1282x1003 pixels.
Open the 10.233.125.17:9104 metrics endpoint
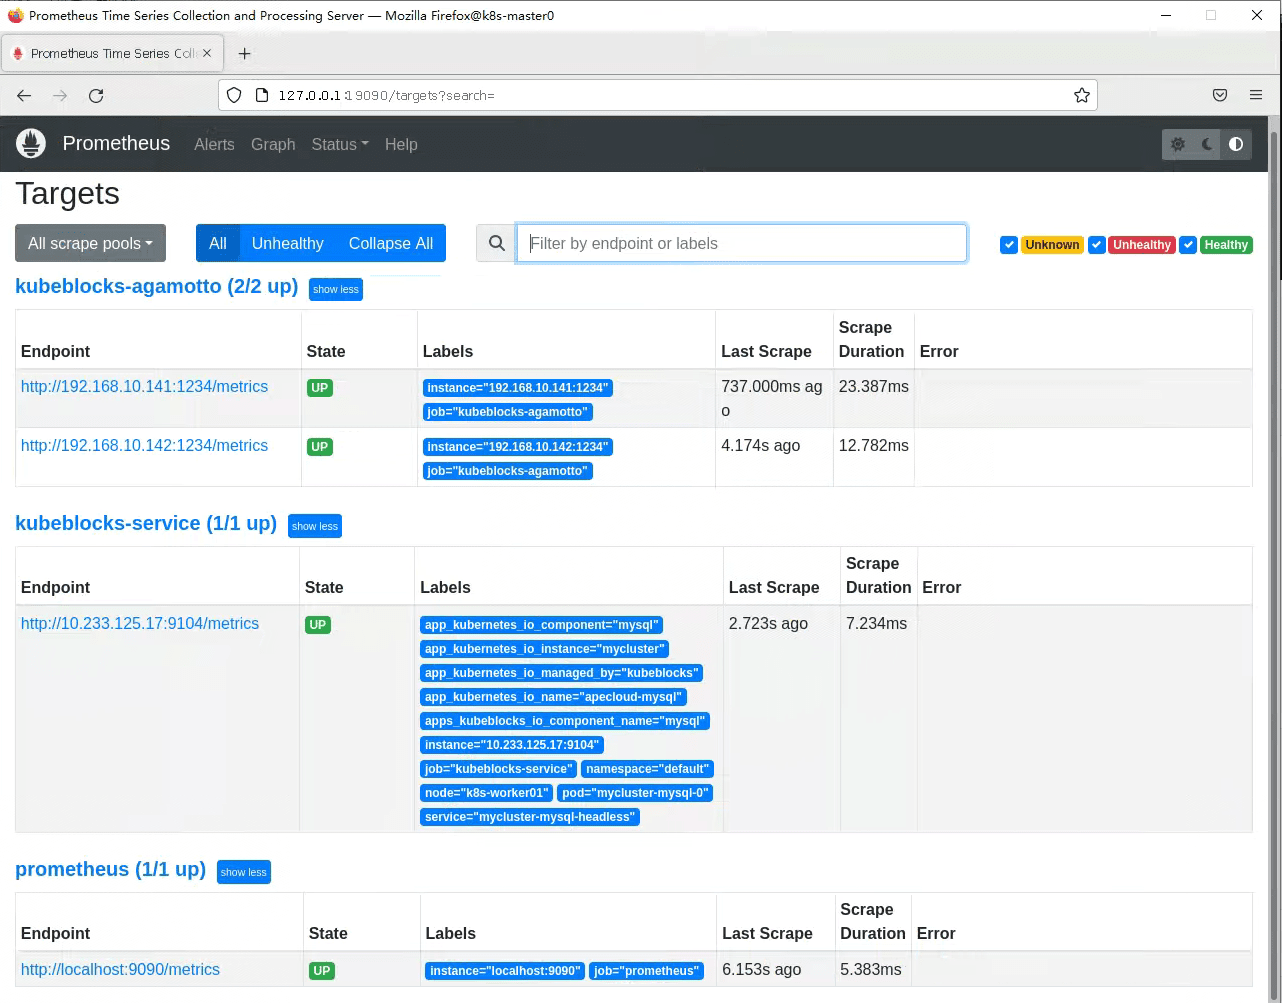140,623
